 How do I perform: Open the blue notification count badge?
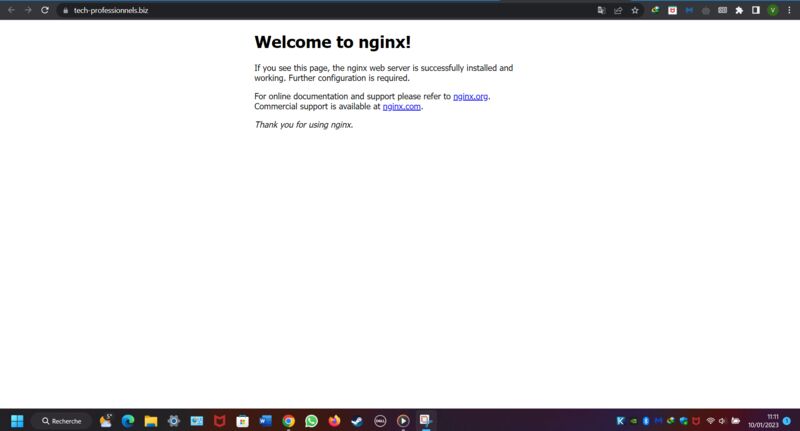click(x=787, y=421)
